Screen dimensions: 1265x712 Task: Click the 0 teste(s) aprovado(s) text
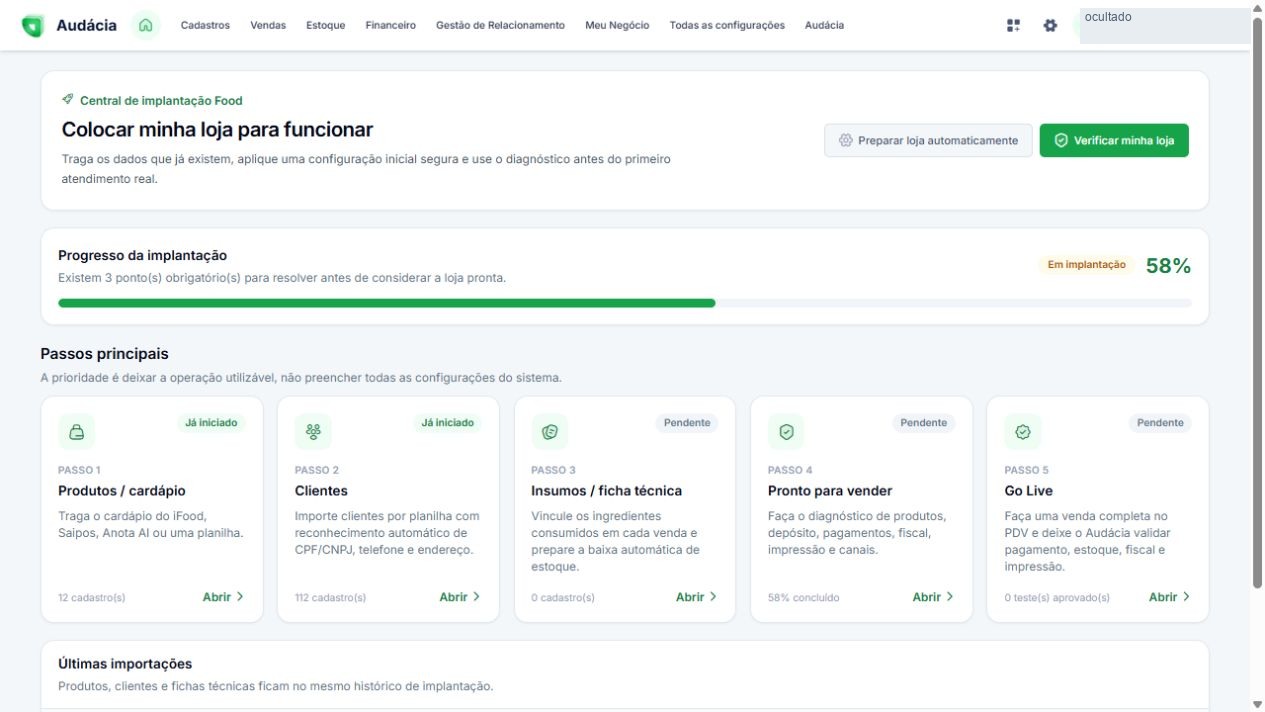coord(1057,598)
